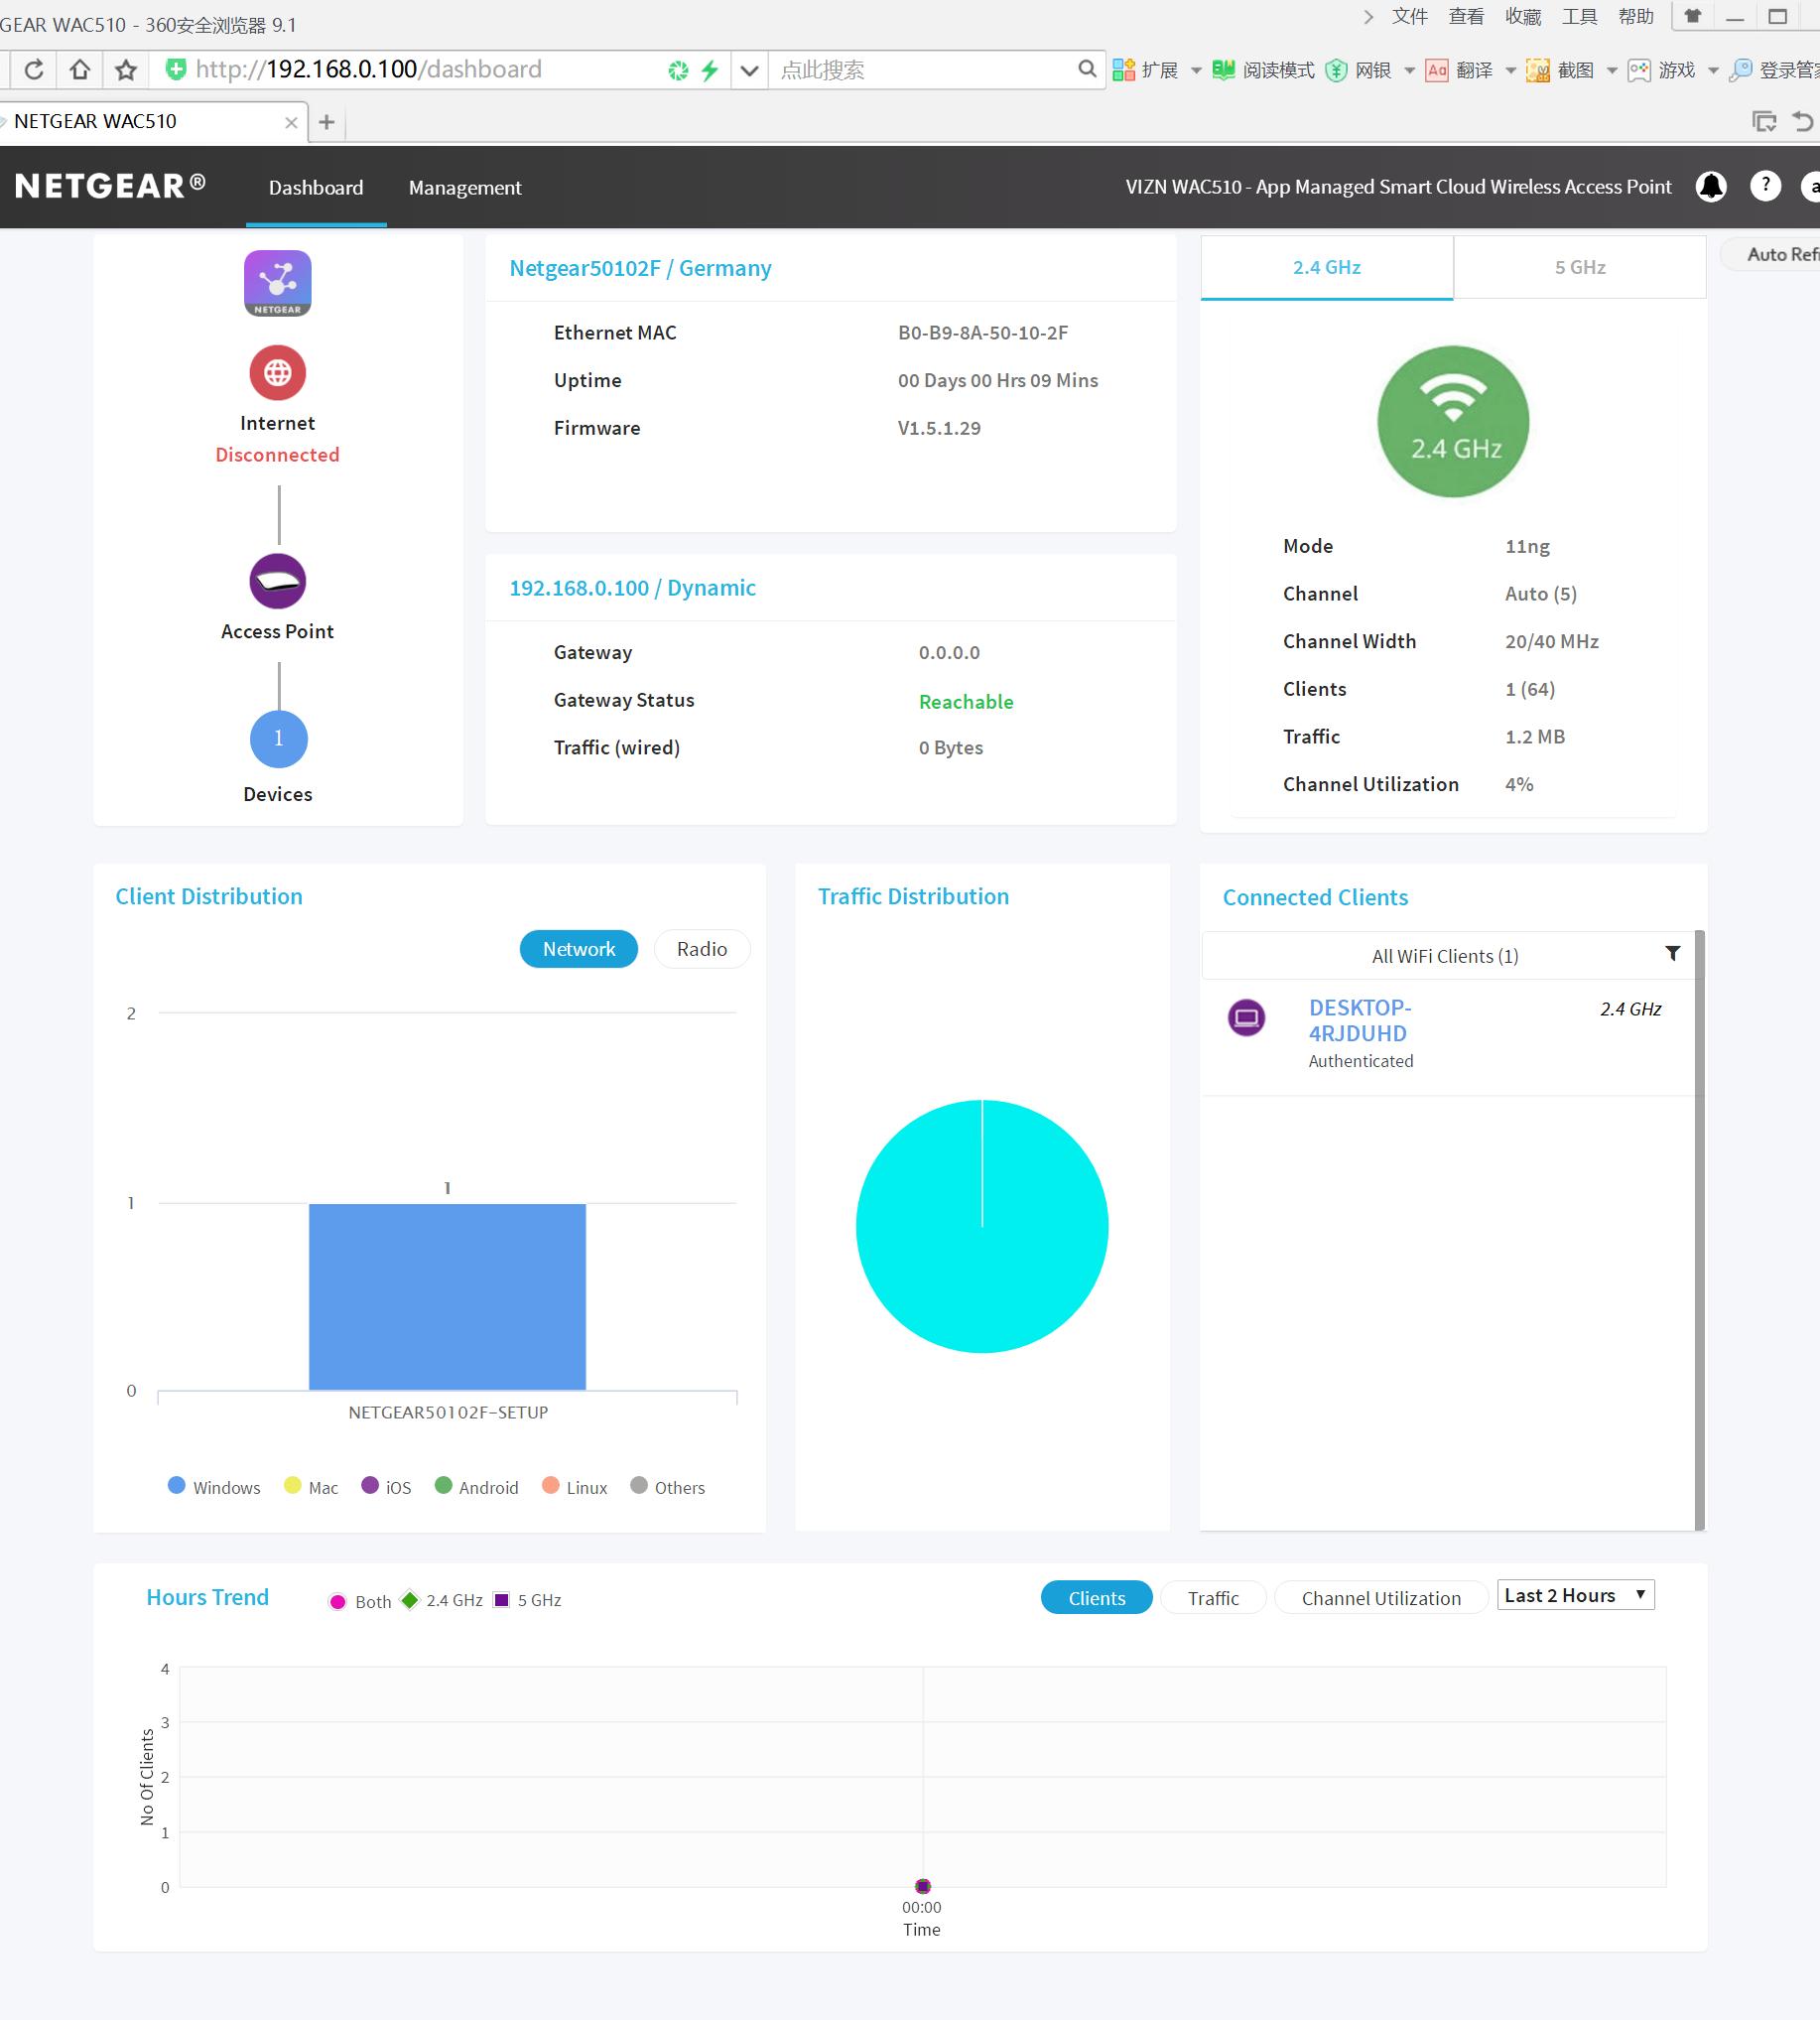Viewport: 1820px width, 2020px height.
Task: Toggle the 5 GHz legend series in Hours Trend
Action: click(x=527, y=1600)
